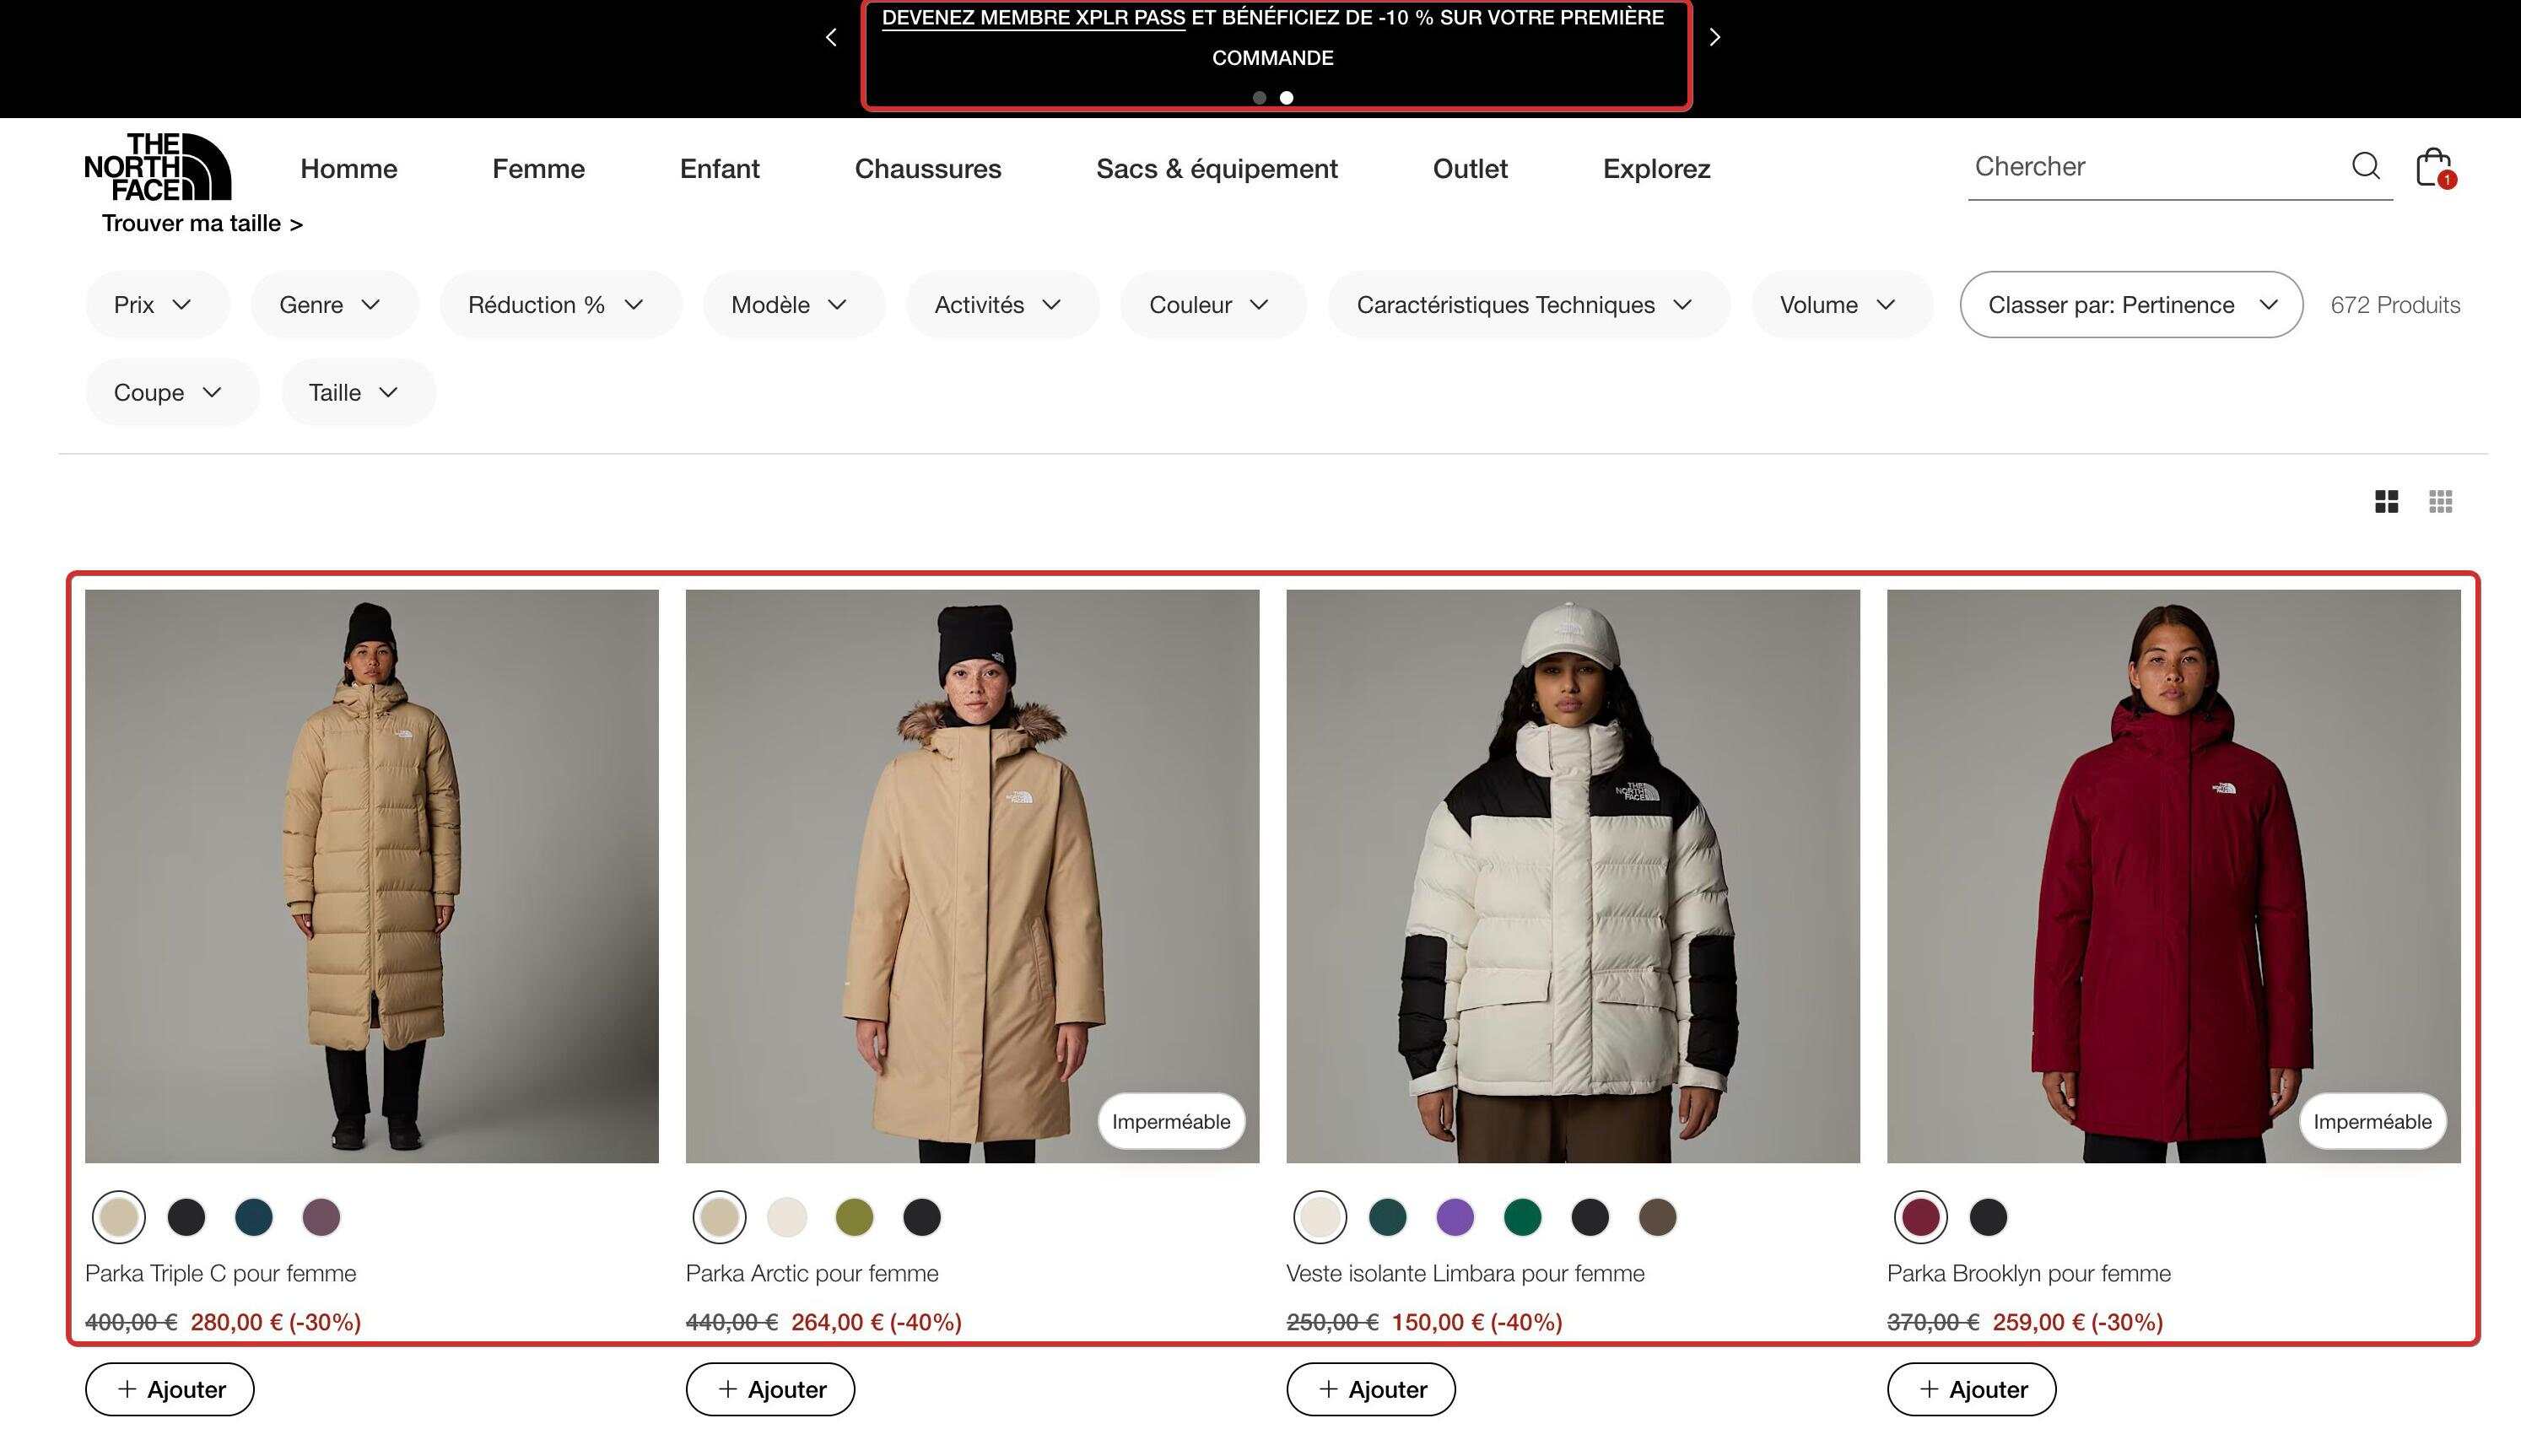
Task: Open the Enfant menu
Action: click(x=720, y=168)
